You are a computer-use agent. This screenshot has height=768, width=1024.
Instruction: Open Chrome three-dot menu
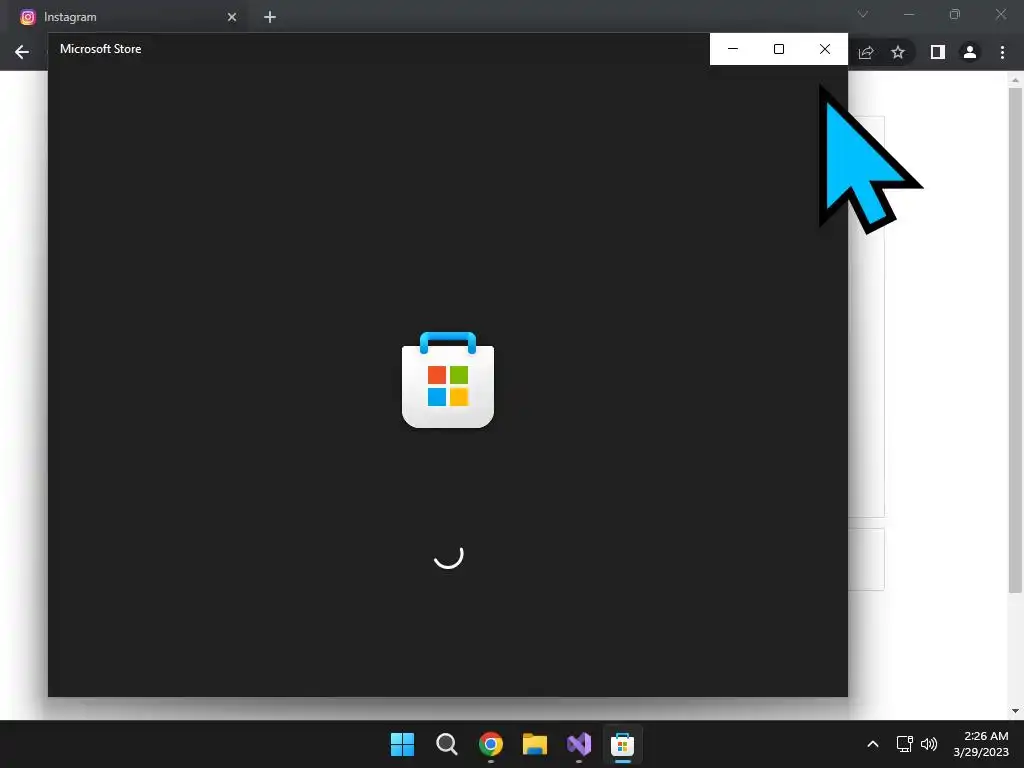(x=1002, y=52)
